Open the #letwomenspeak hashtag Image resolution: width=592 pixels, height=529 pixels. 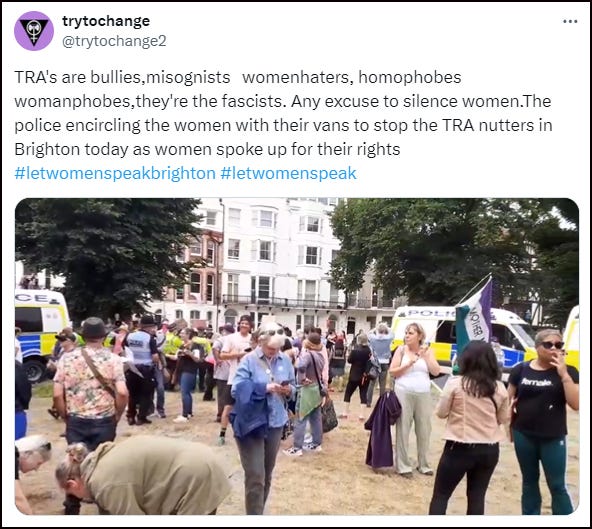point(288,173)
